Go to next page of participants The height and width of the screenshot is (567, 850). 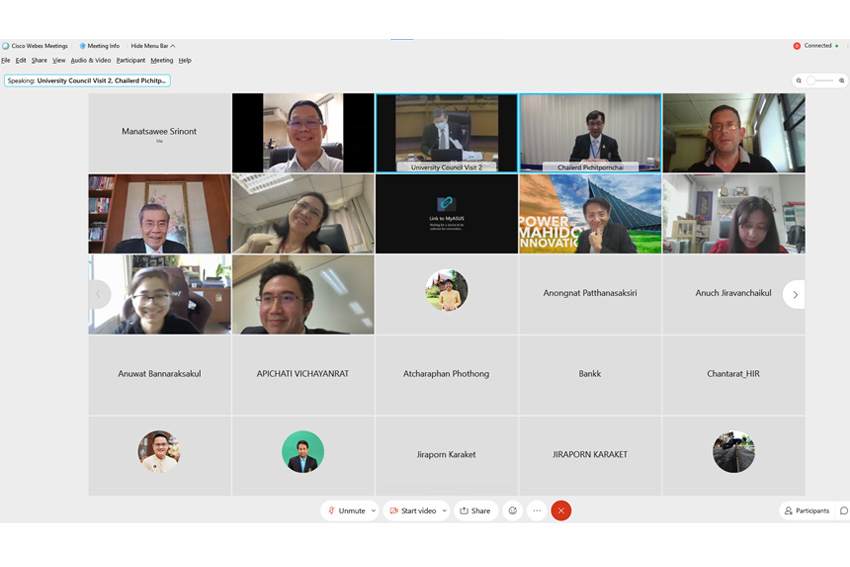click(x=795, y=294)
